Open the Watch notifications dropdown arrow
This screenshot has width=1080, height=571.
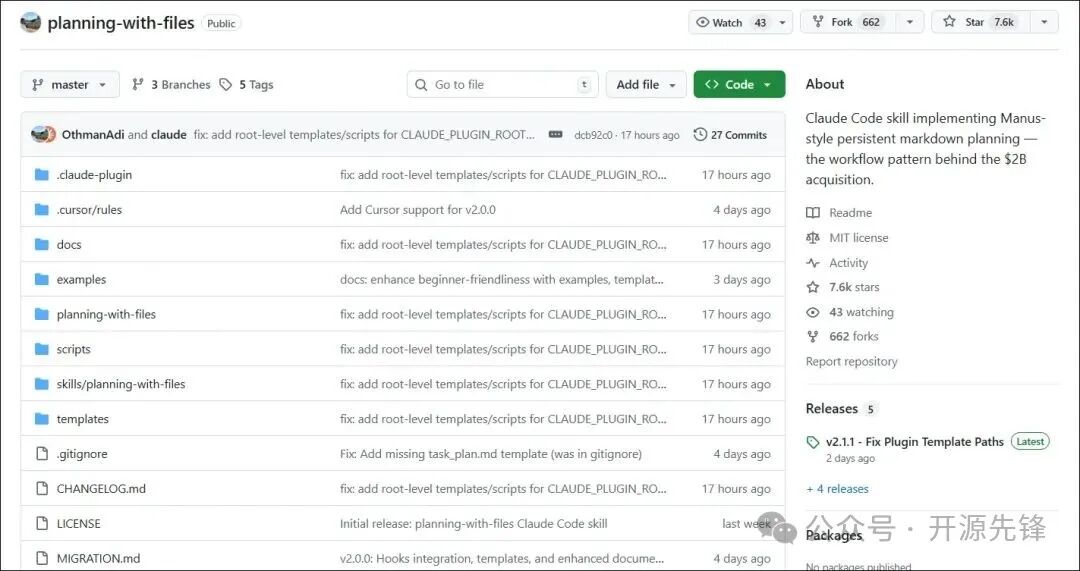[x=782, y=22]
